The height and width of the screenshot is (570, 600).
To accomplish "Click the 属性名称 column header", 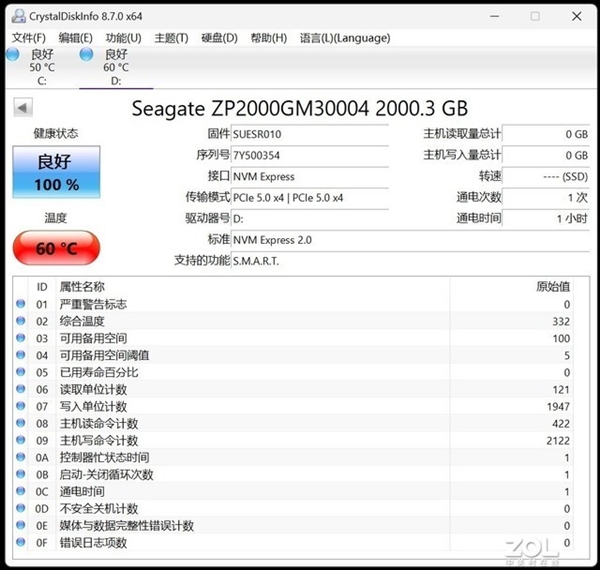I will (82, 287).
